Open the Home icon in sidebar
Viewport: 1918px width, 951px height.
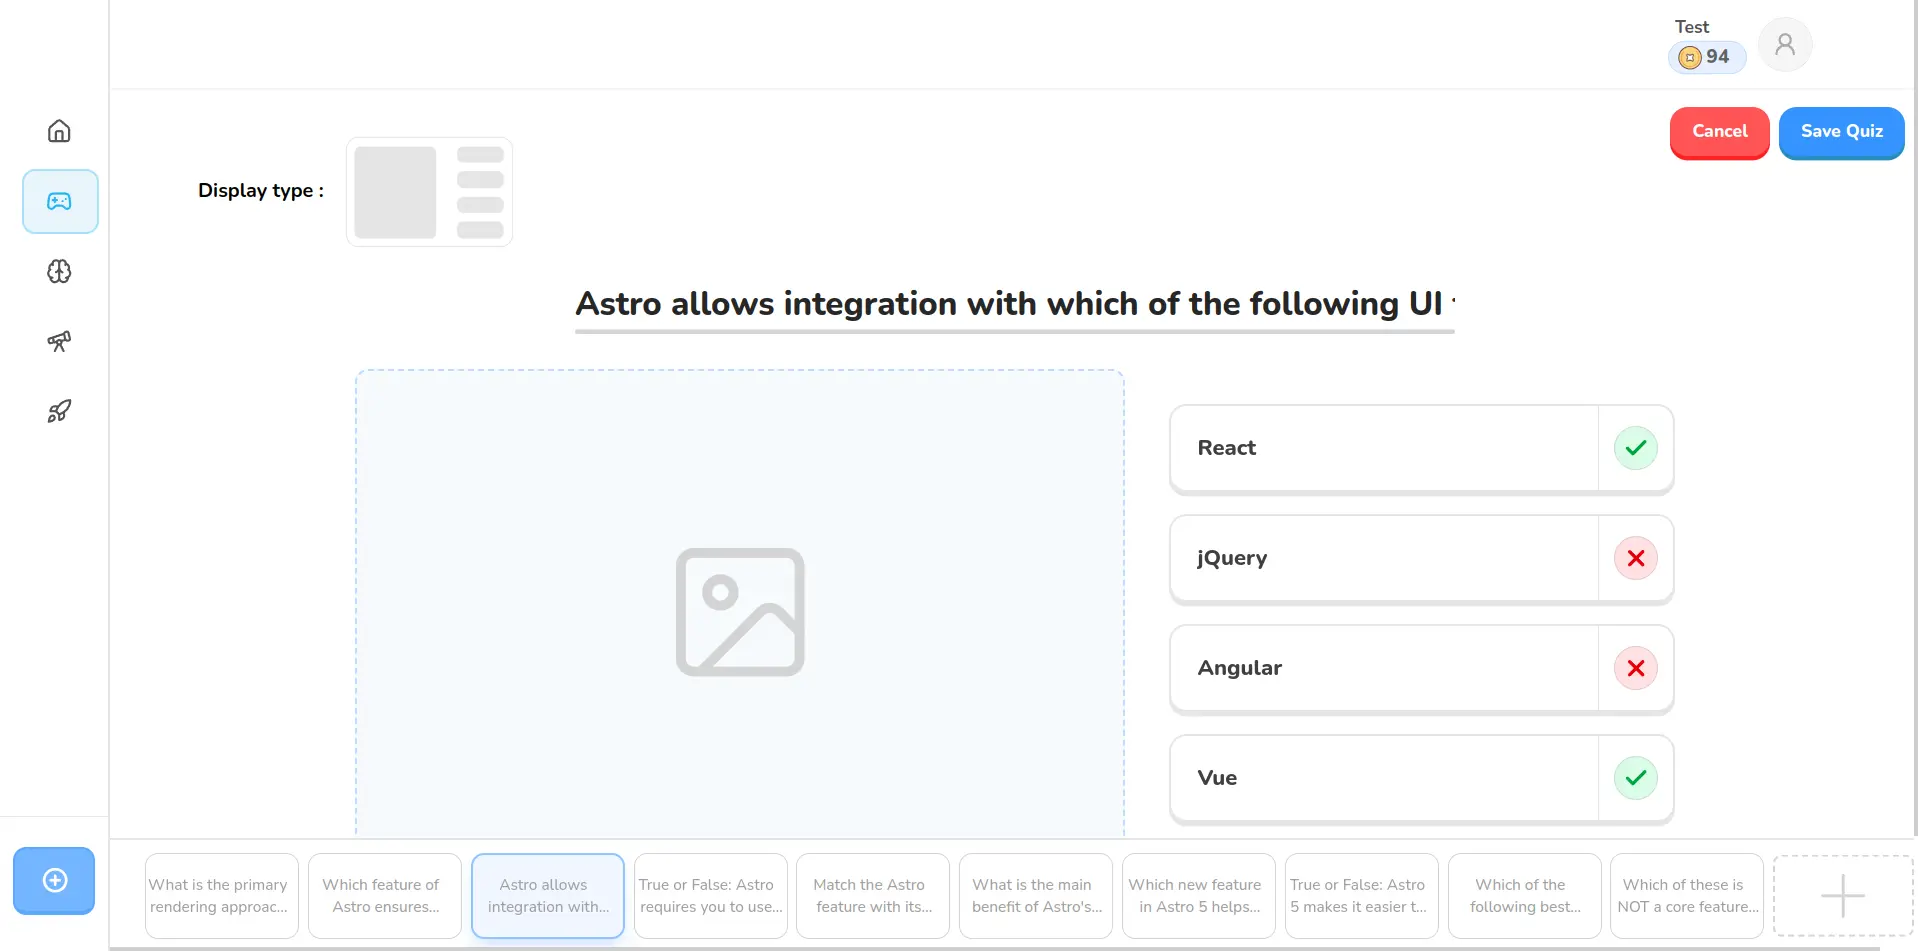(59, 131)
